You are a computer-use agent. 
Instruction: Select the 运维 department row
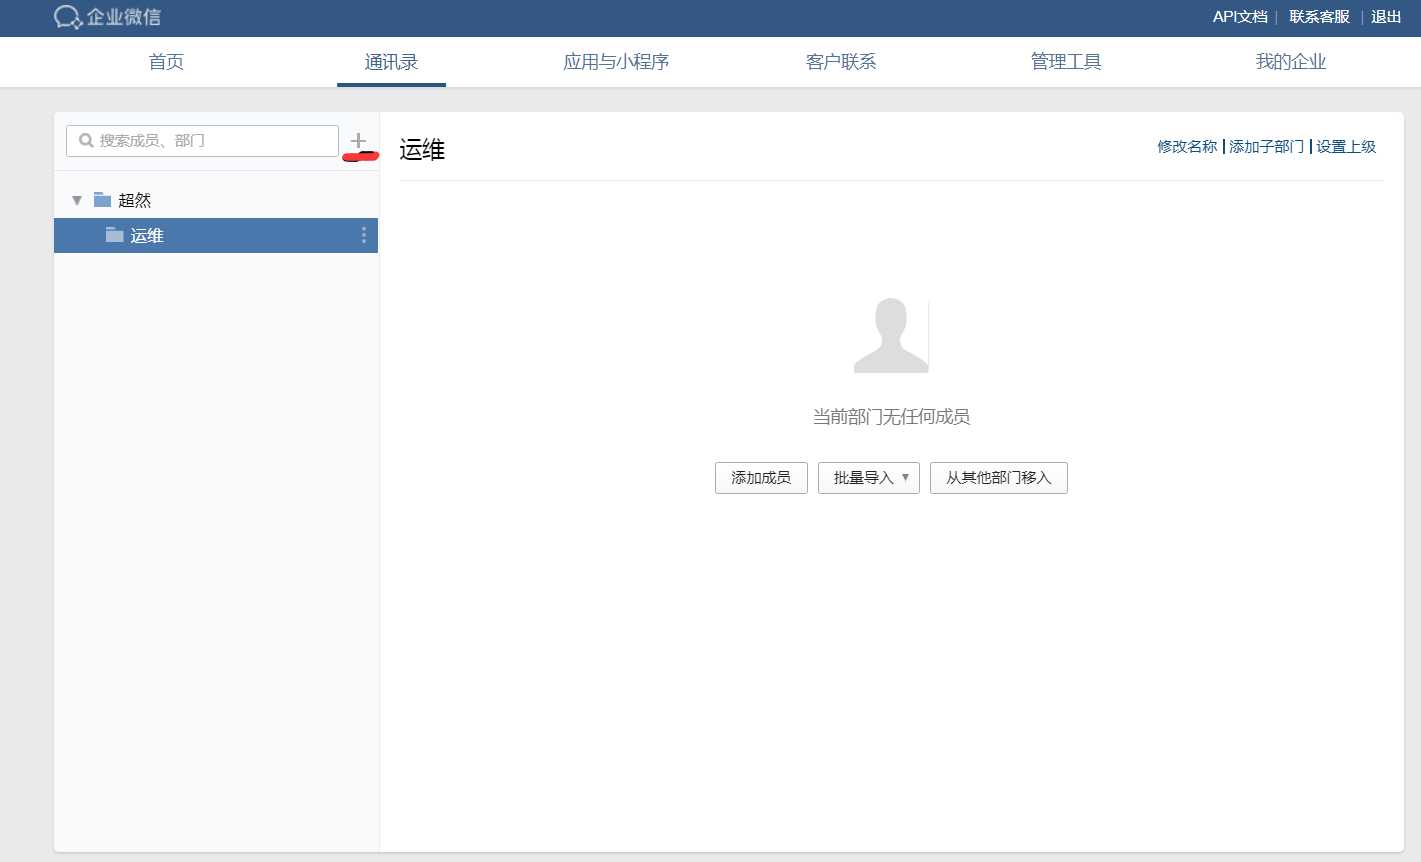[216, 235]
